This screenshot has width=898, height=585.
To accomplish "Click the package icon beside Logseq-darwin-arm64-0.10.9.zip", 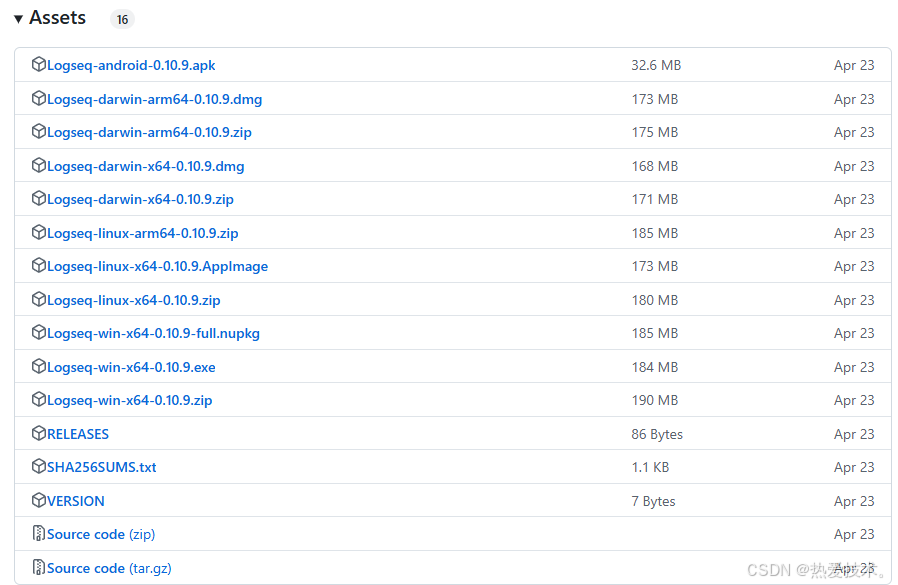I will tap(38, 131).
